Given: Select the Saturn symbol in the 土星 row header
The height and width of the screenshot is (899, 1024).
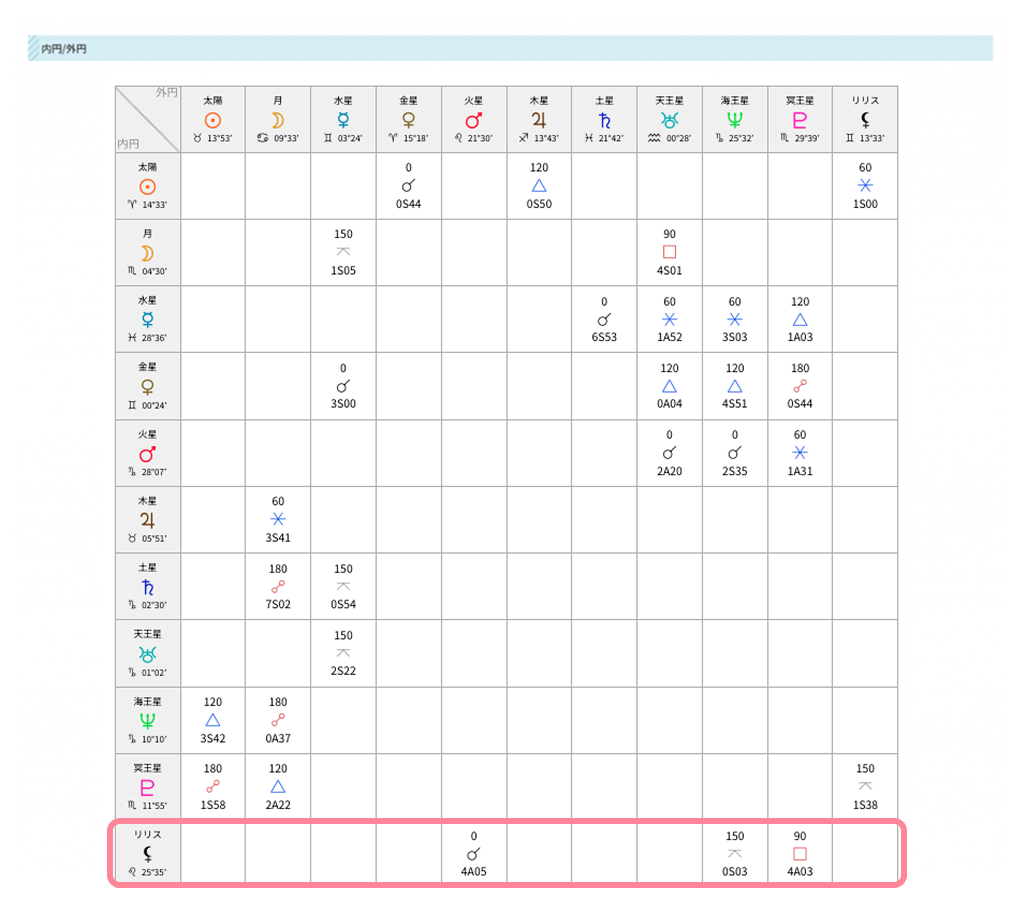Looking at the screenshot, I should click(147, 586).
